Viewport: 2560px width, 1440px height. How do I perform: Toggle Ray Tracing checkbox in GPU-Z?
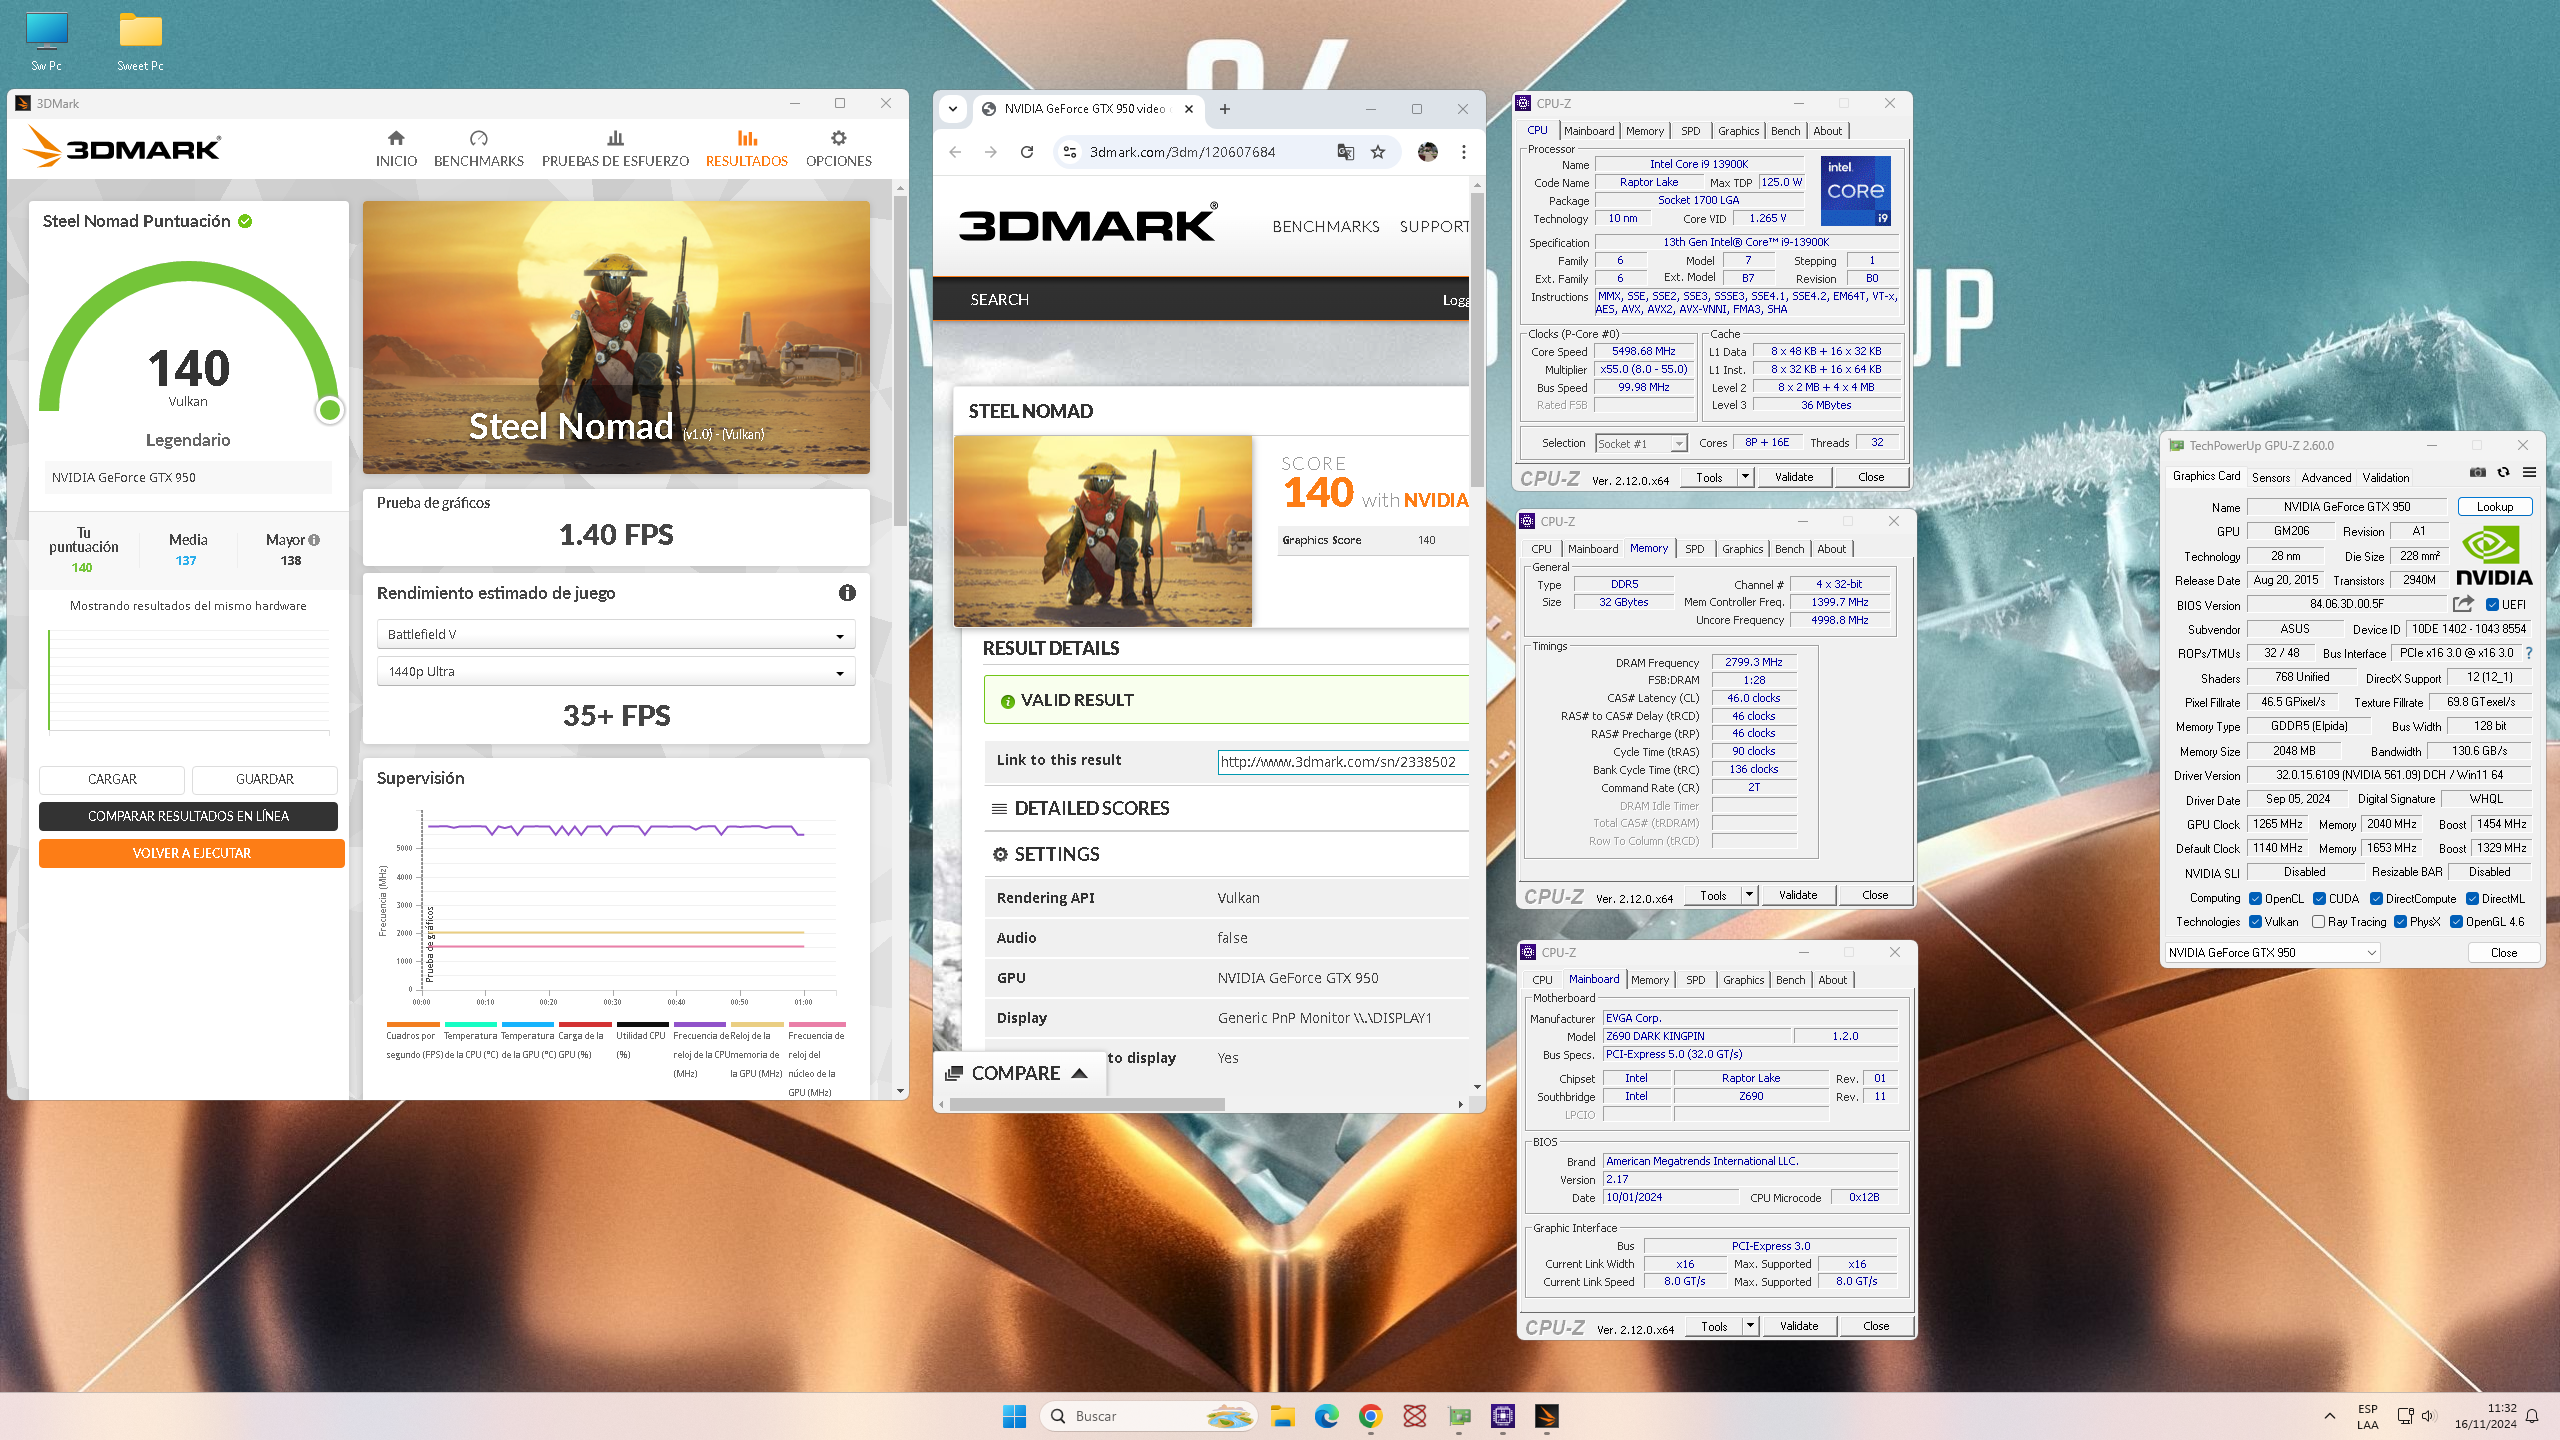[2318, 921]
